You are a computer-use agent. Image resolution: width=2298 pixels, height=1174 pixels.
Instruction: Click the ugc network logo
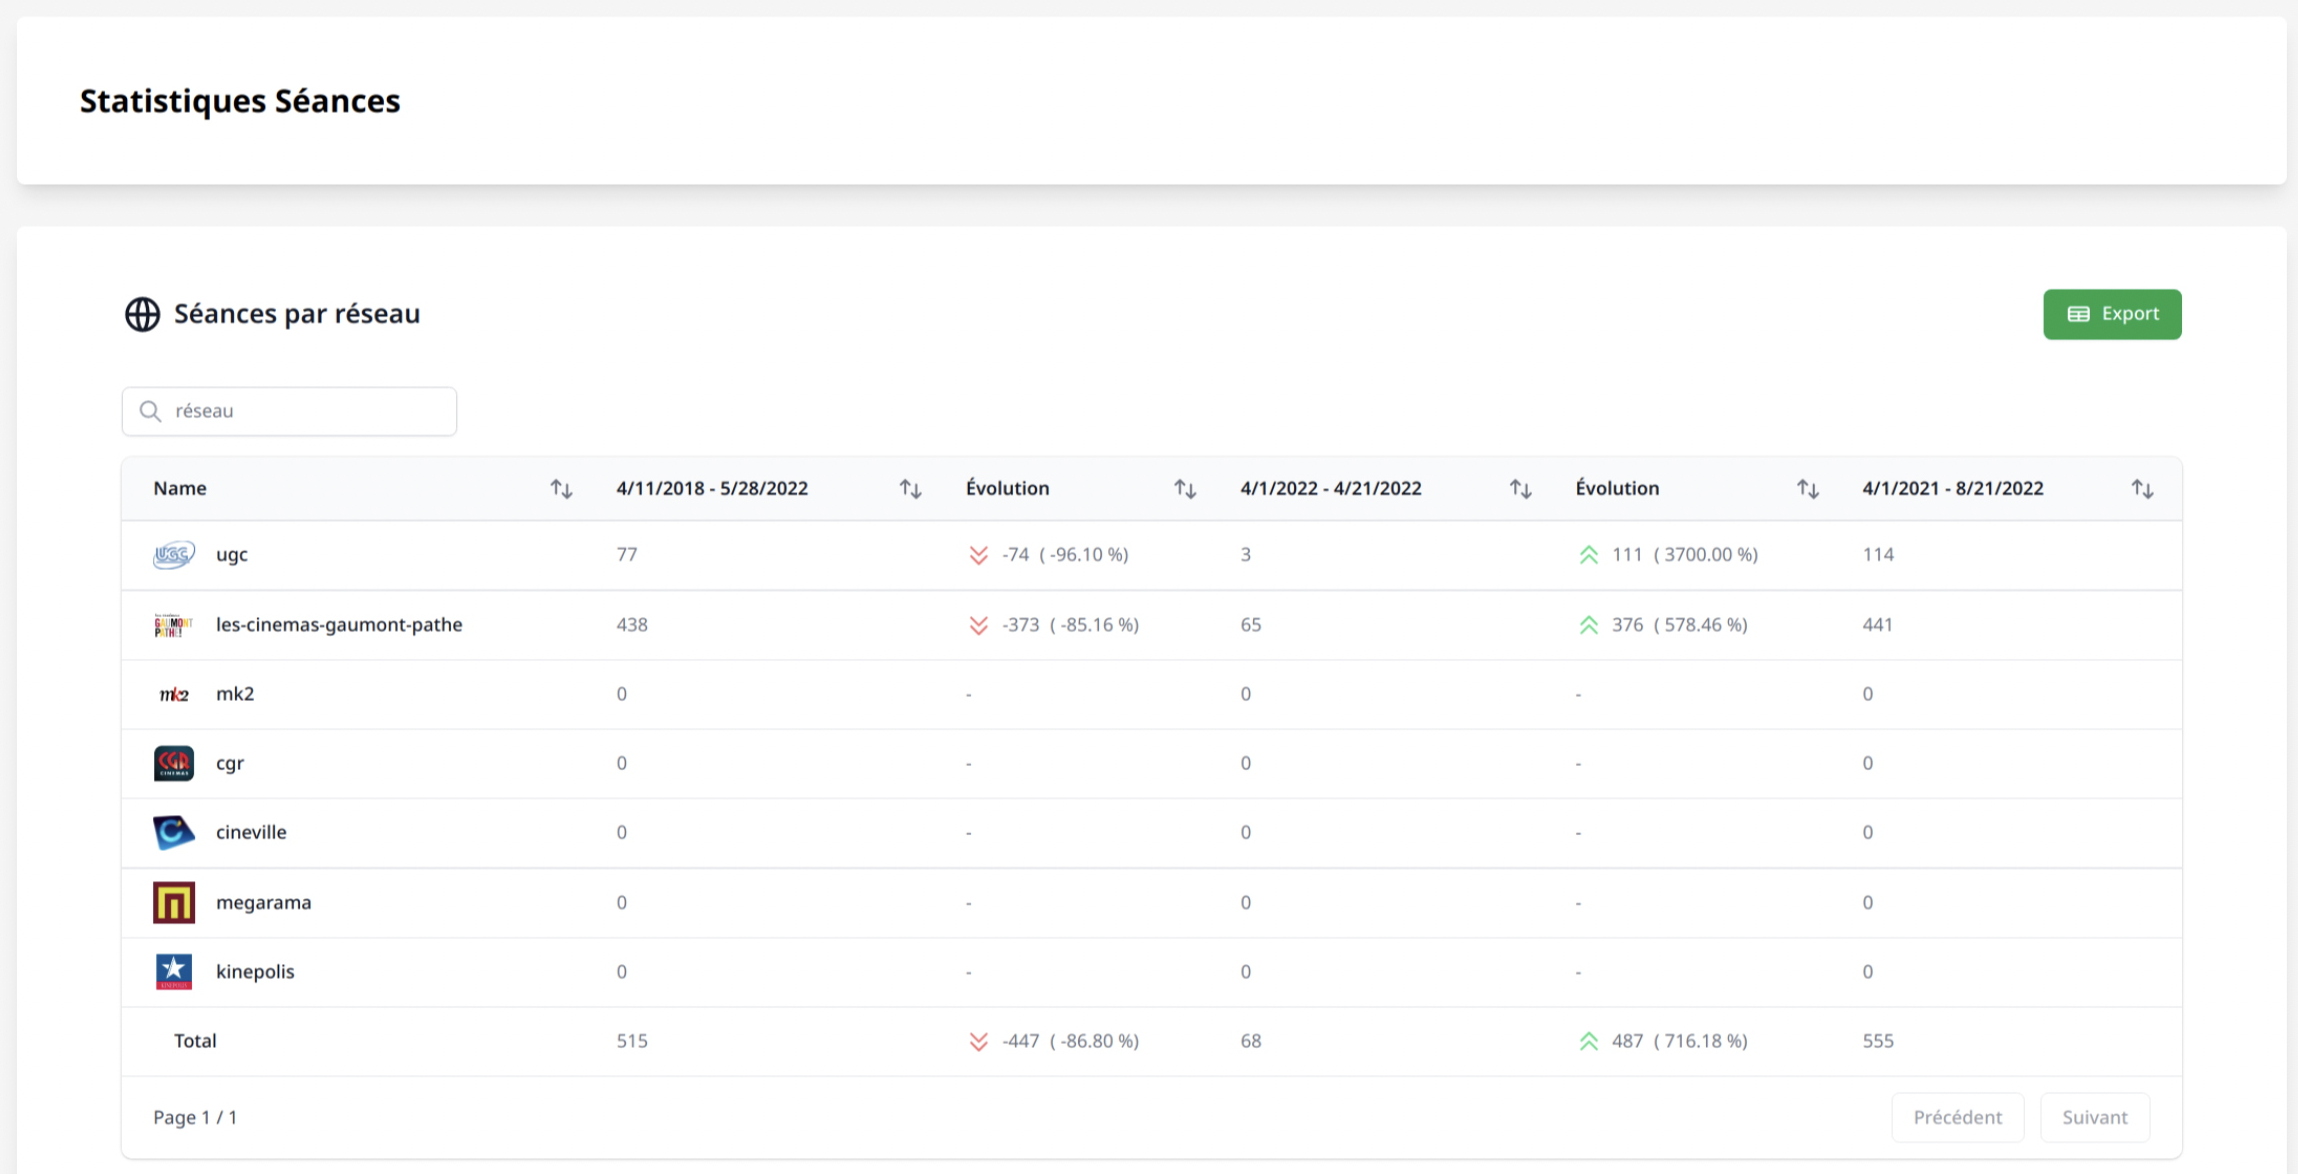pyautogui.click(x=174, y=555)
